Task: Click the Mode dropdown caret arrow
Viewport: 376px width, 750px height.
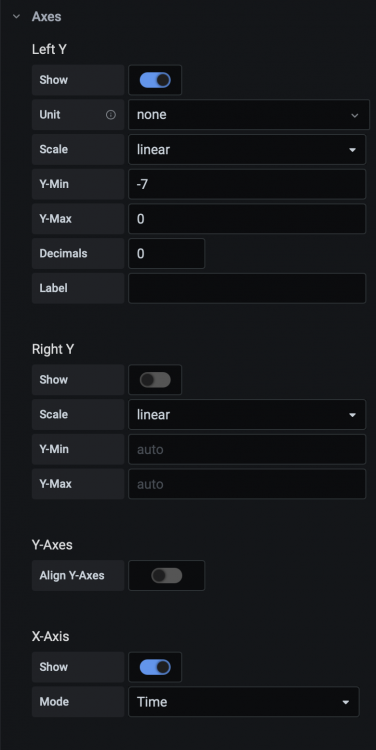Action: (x=345, y=702)
